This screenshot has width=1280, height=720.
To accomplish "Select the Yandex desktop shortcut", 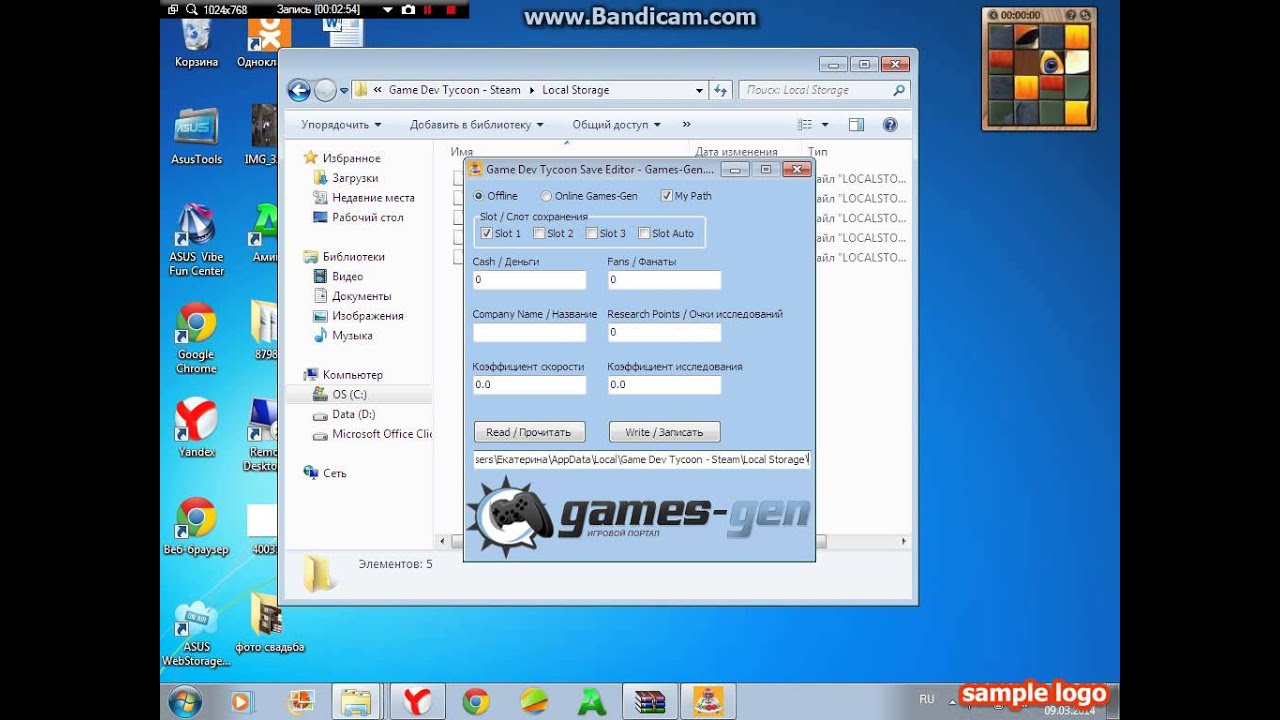I will pyautogui.click(x=196, y=428).
